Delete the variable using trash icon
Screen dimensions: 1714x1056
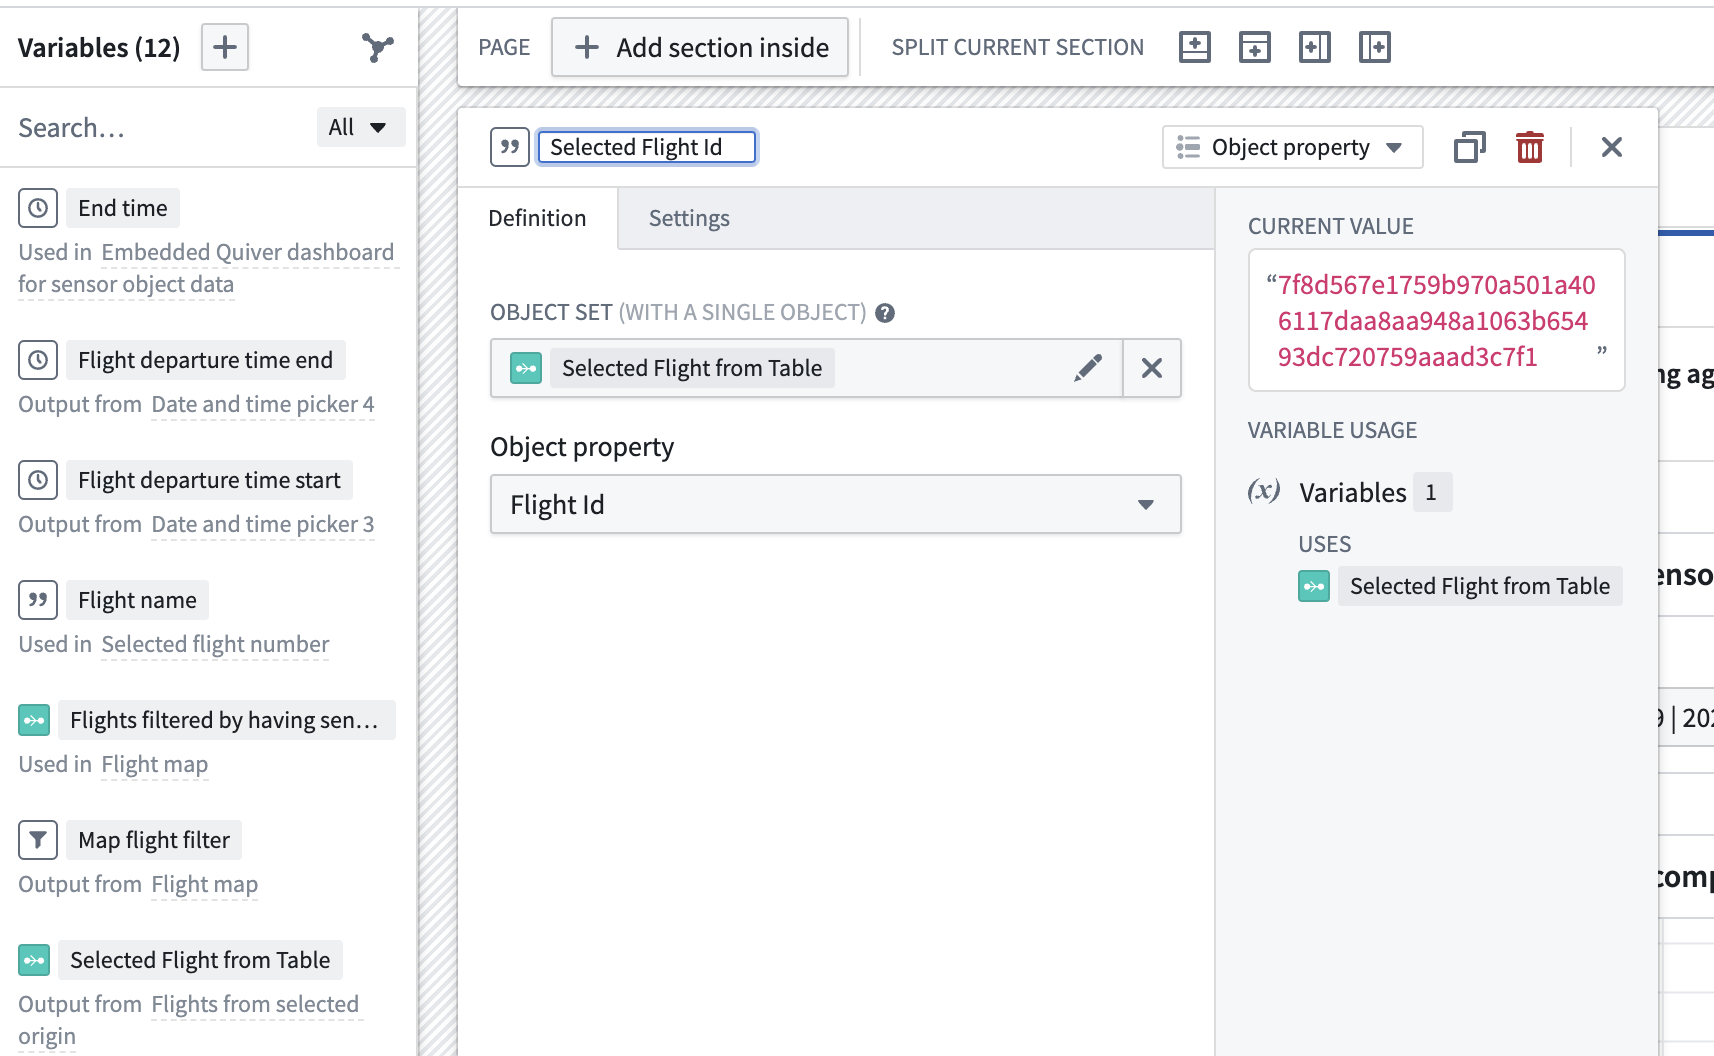coord(1529,147)
